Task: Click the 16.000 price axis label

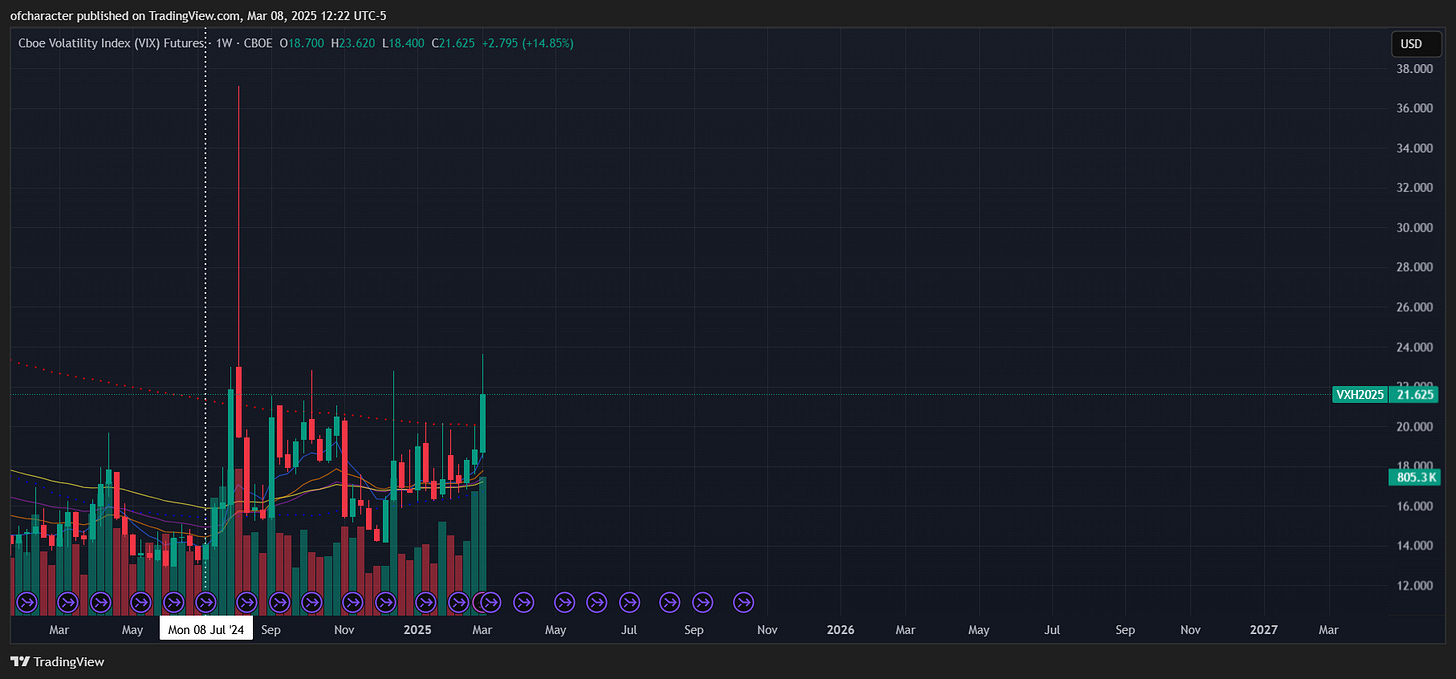Action: pos(1416,507)
